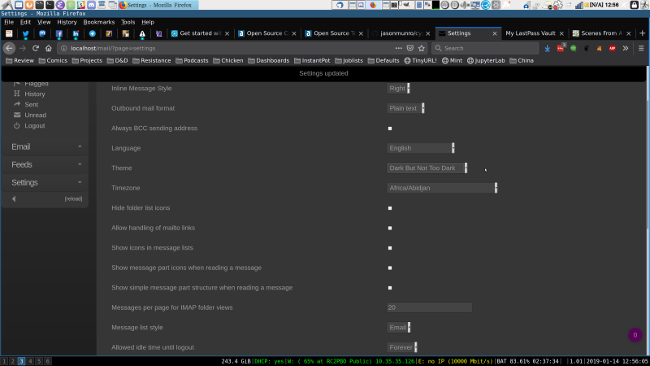Open the Bookmarks menu
Screen dimensions: 650x366
[99, 22]
